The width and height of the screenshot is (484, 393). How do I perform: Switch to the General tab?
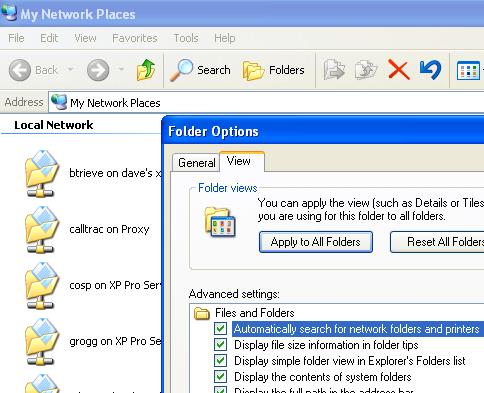[196, 163]
